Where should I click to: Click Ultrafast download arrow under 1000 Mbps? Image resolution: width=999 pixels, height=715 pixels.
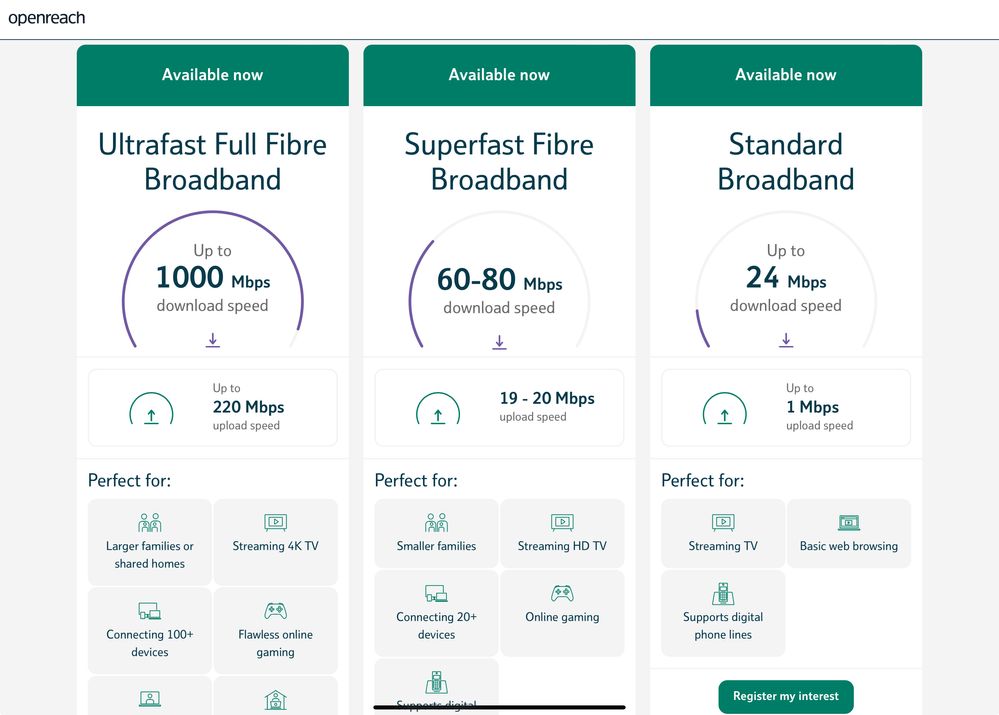click(x=213, y=341)
